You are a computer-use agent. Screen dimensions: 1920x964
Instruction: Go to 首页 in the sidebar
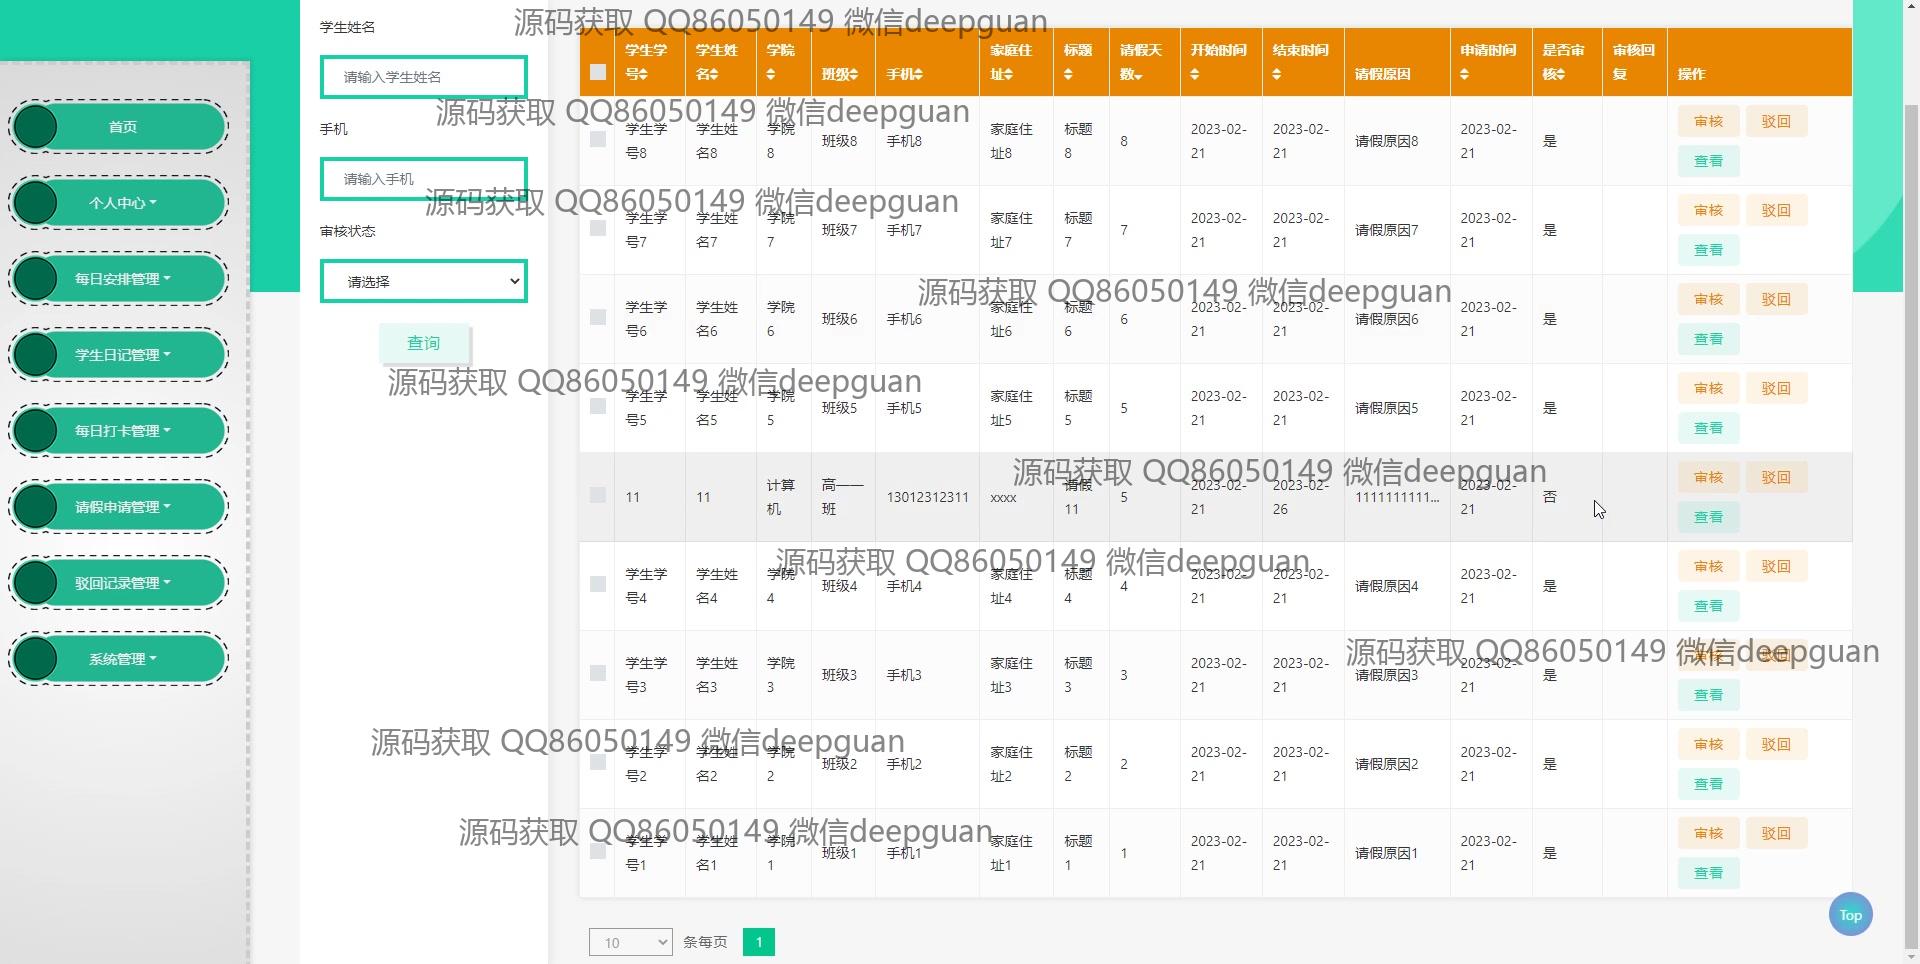coord(122,127)
